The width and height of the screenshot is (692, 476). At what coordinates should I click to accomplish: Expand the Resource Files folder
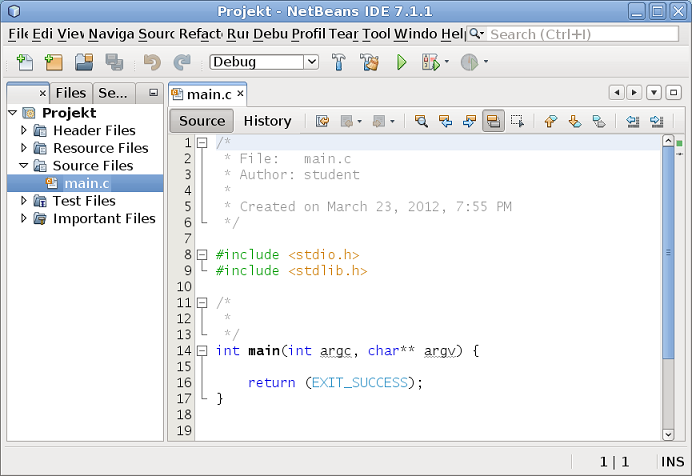point(24,148)
